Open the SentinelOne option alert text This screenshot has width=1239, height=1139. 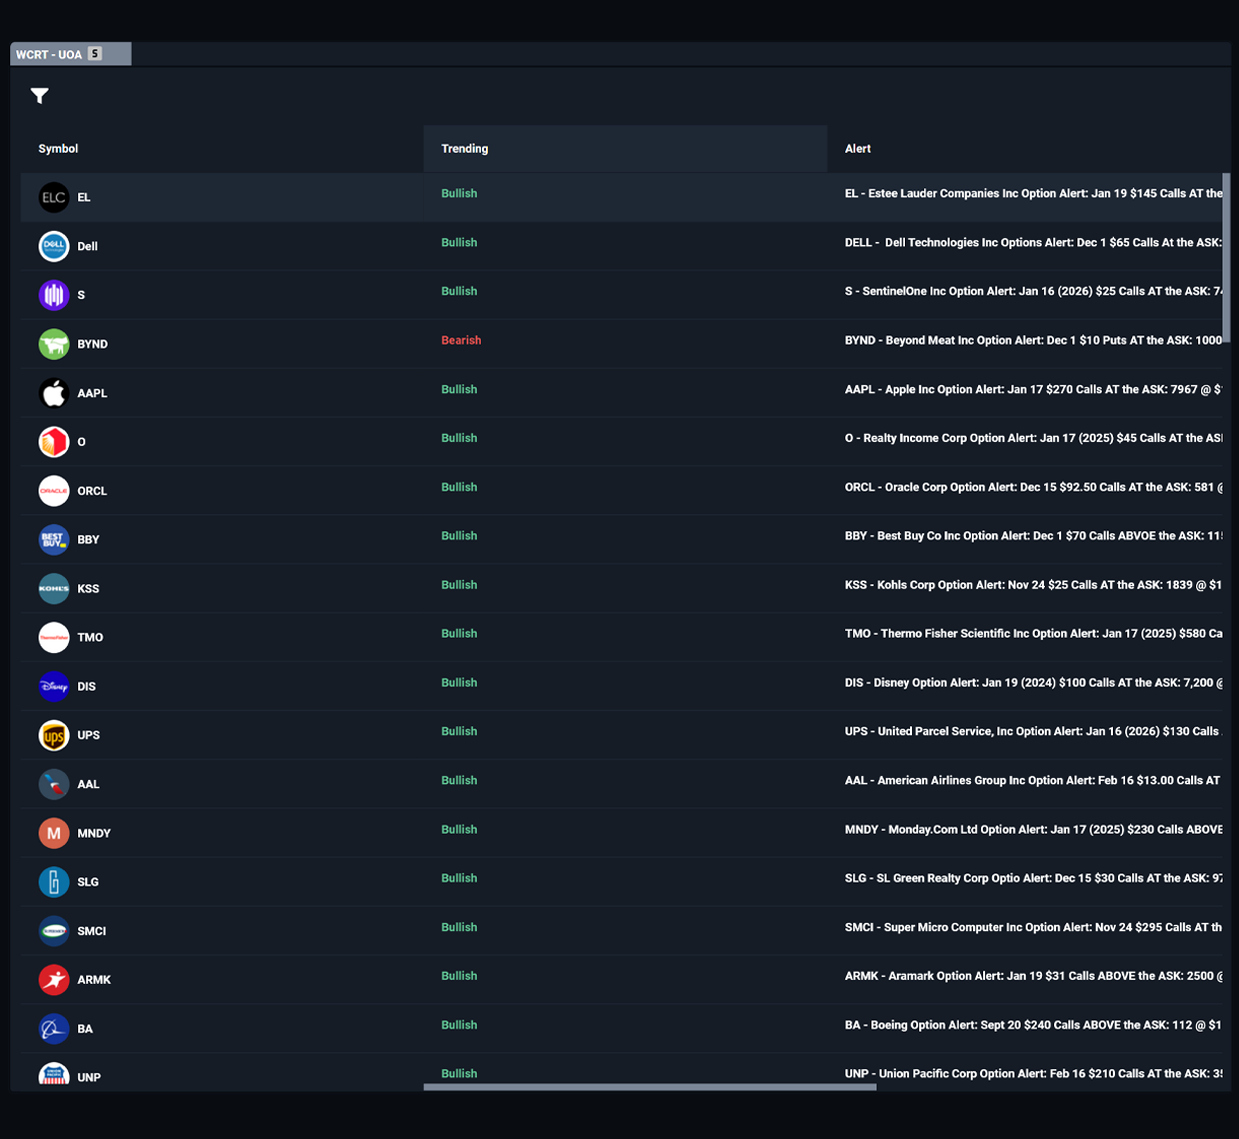click(1033, 292)
